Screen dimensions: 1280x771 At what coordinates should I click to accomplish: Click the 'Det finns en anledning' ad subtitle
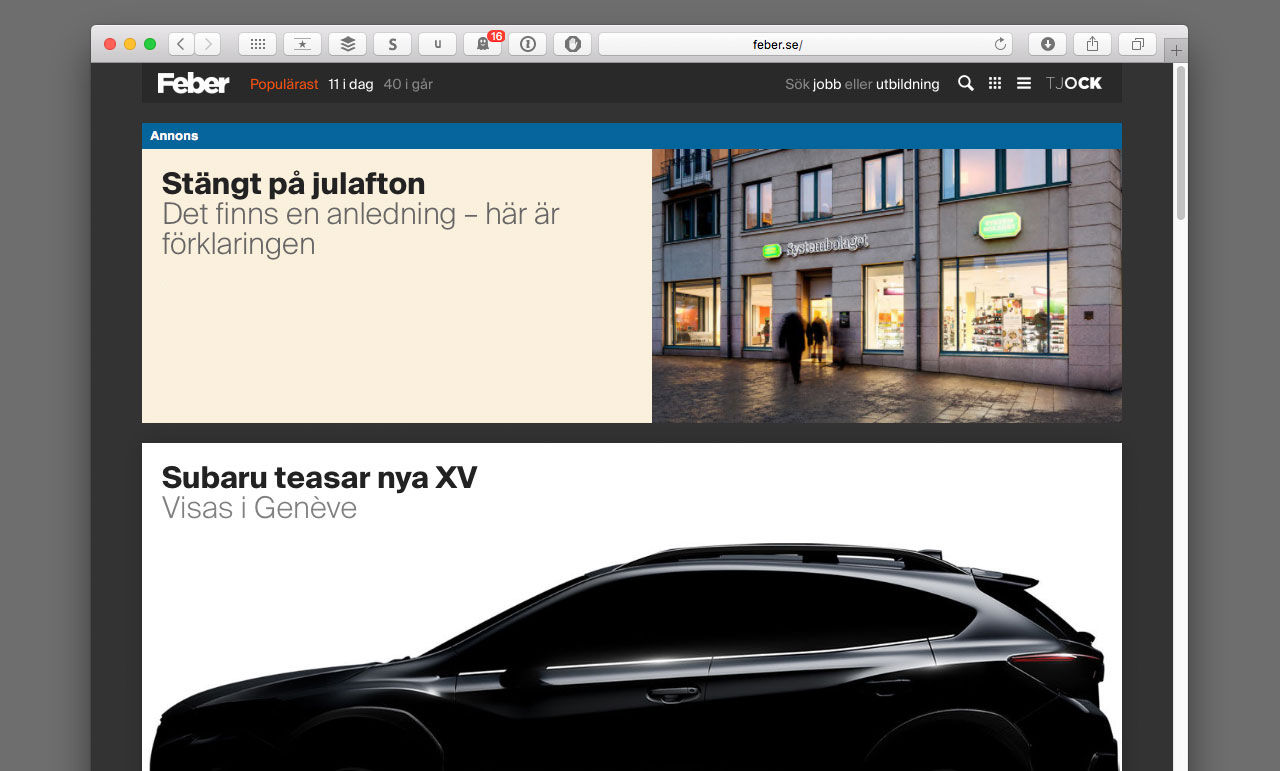click(361, 229)
